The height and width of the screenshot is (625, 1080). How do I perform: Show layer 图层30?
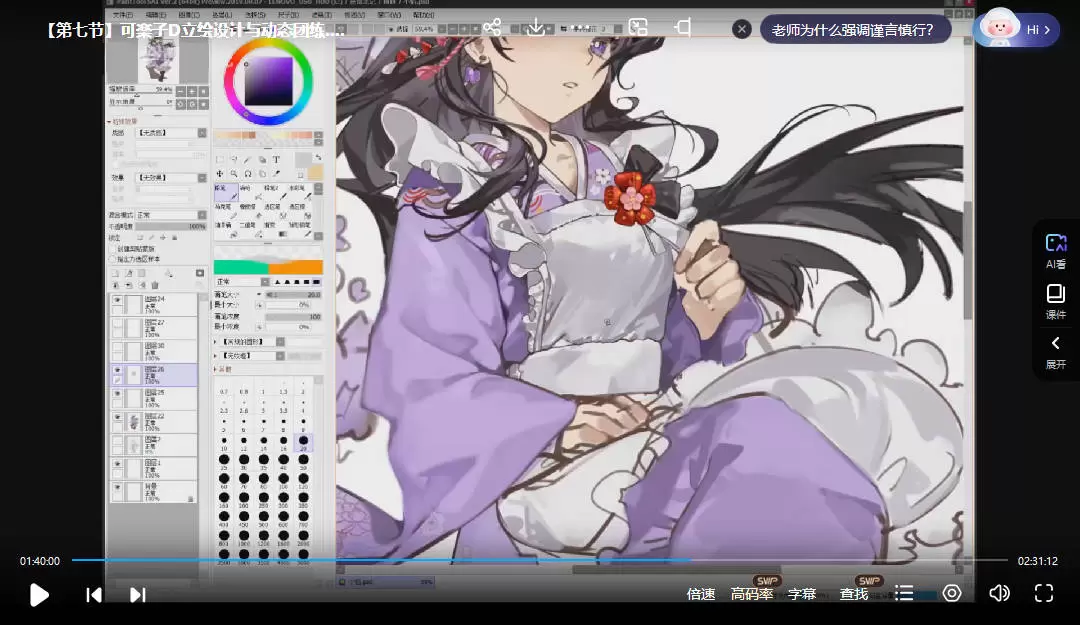[x=118, y=347]
